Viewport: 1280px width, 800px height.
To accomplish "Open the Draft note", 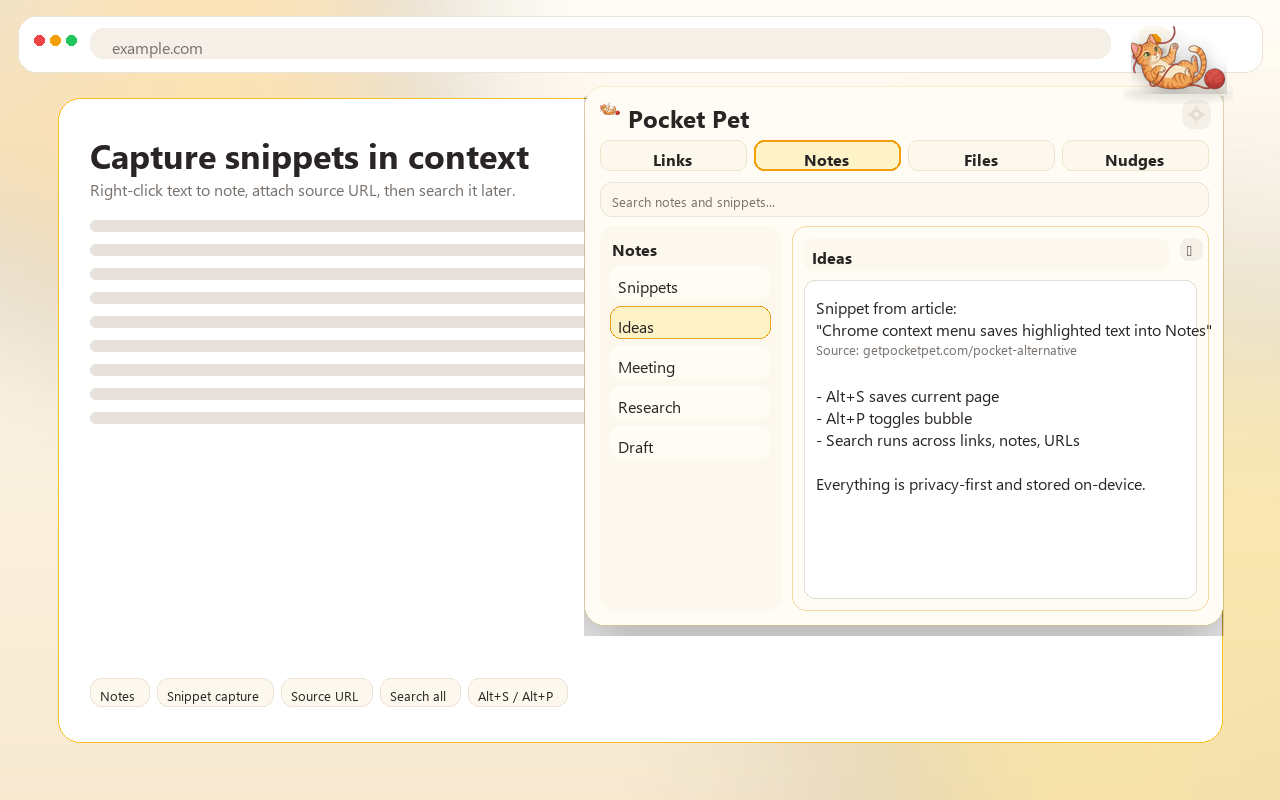I will coord(690,443).
